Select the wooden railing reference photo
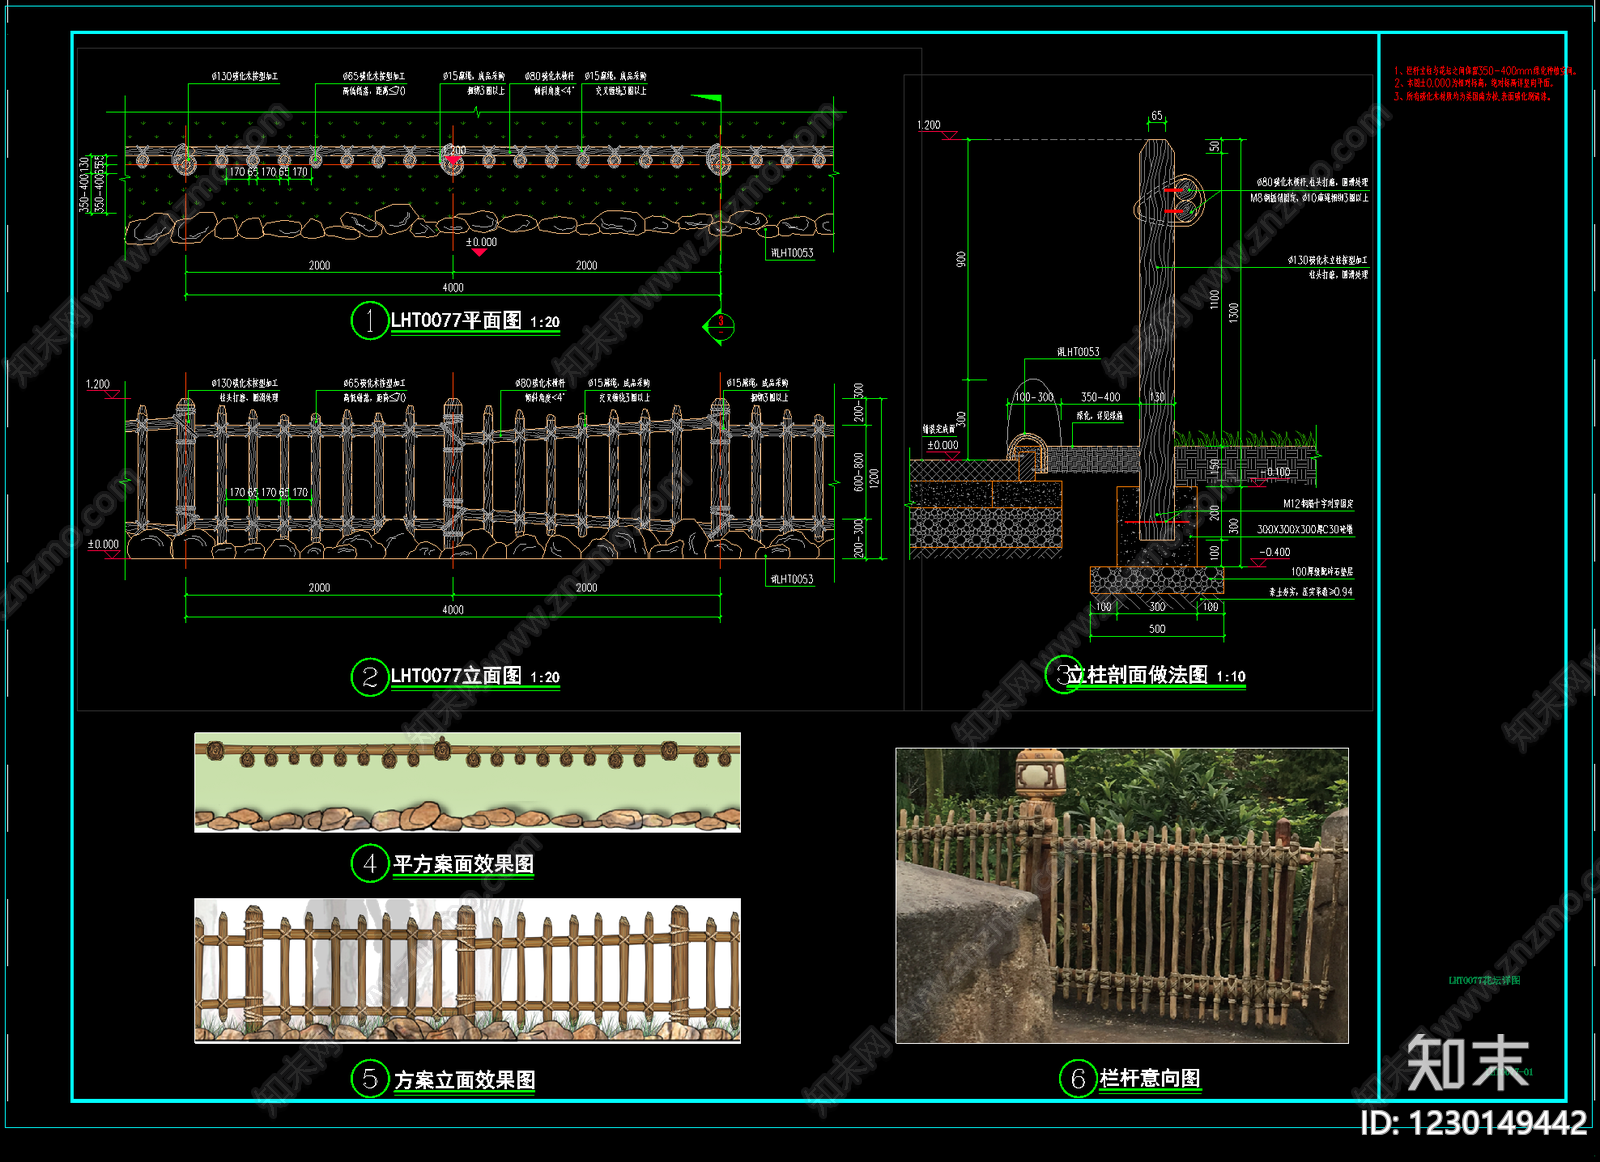The image size is (1600, 1162). [1122, 896]
